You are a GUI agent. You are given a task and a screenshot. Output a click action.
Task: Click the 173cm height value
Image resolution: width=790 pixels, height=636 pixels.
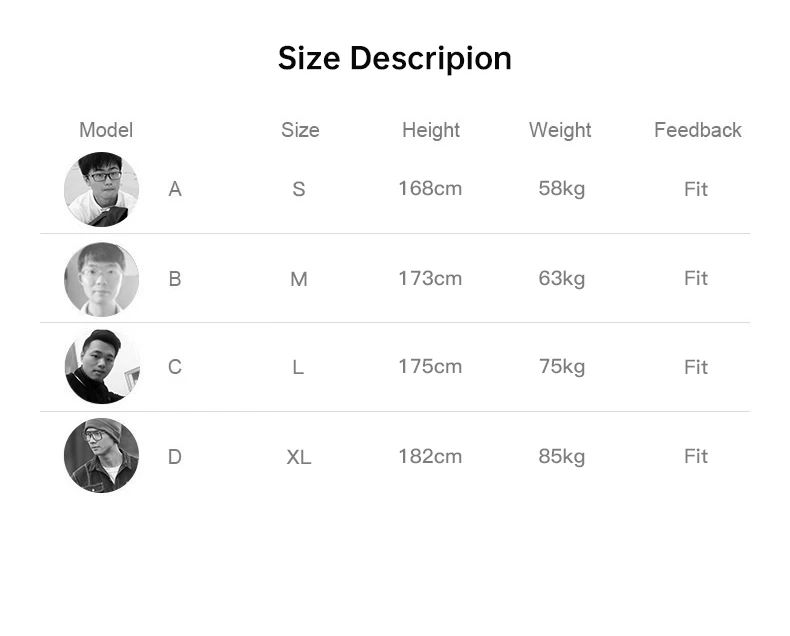pyautogui.click(x=430, y=278)
